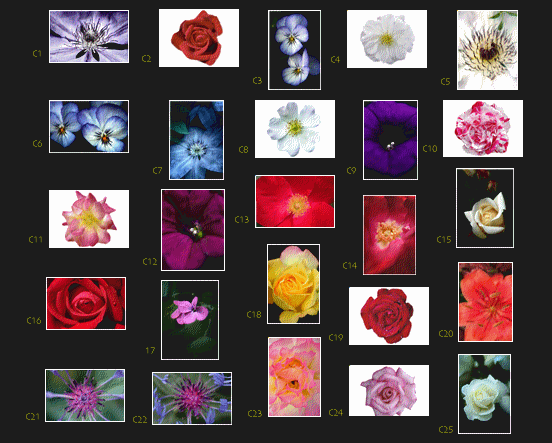Select the C25 white rose thumbnail
This screenshot has width=552, height=443.
tap(484, 394)
